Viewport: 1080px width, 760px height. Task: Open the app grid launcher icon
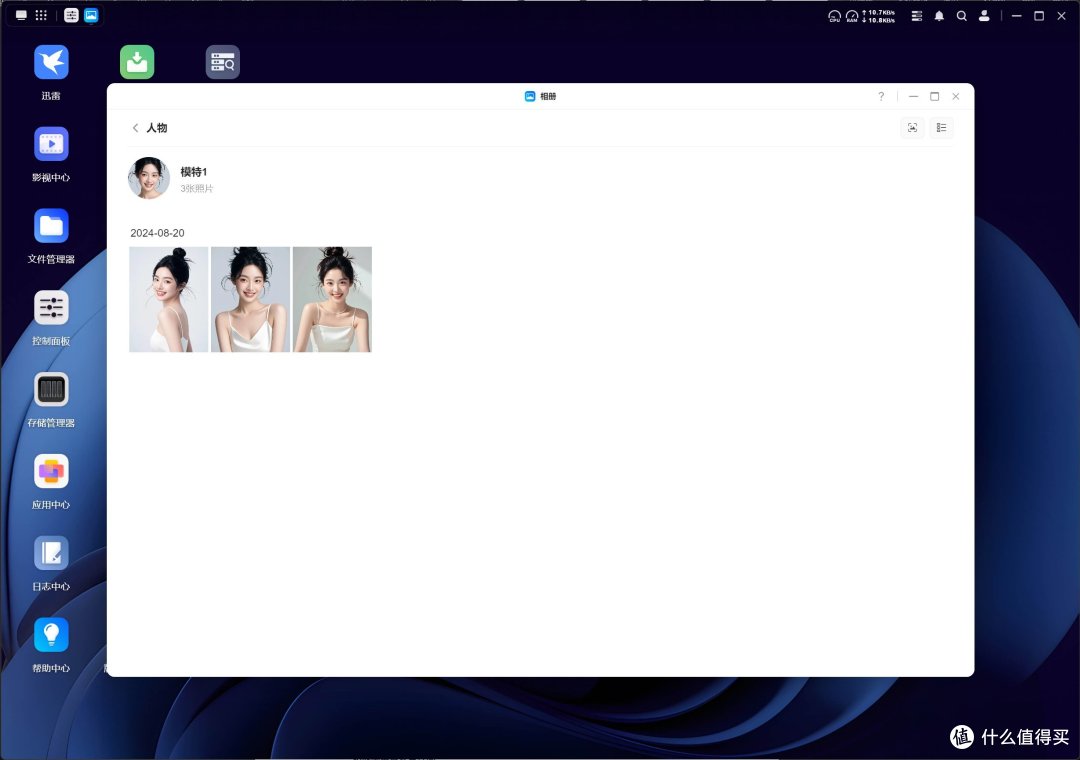[41, 15]
